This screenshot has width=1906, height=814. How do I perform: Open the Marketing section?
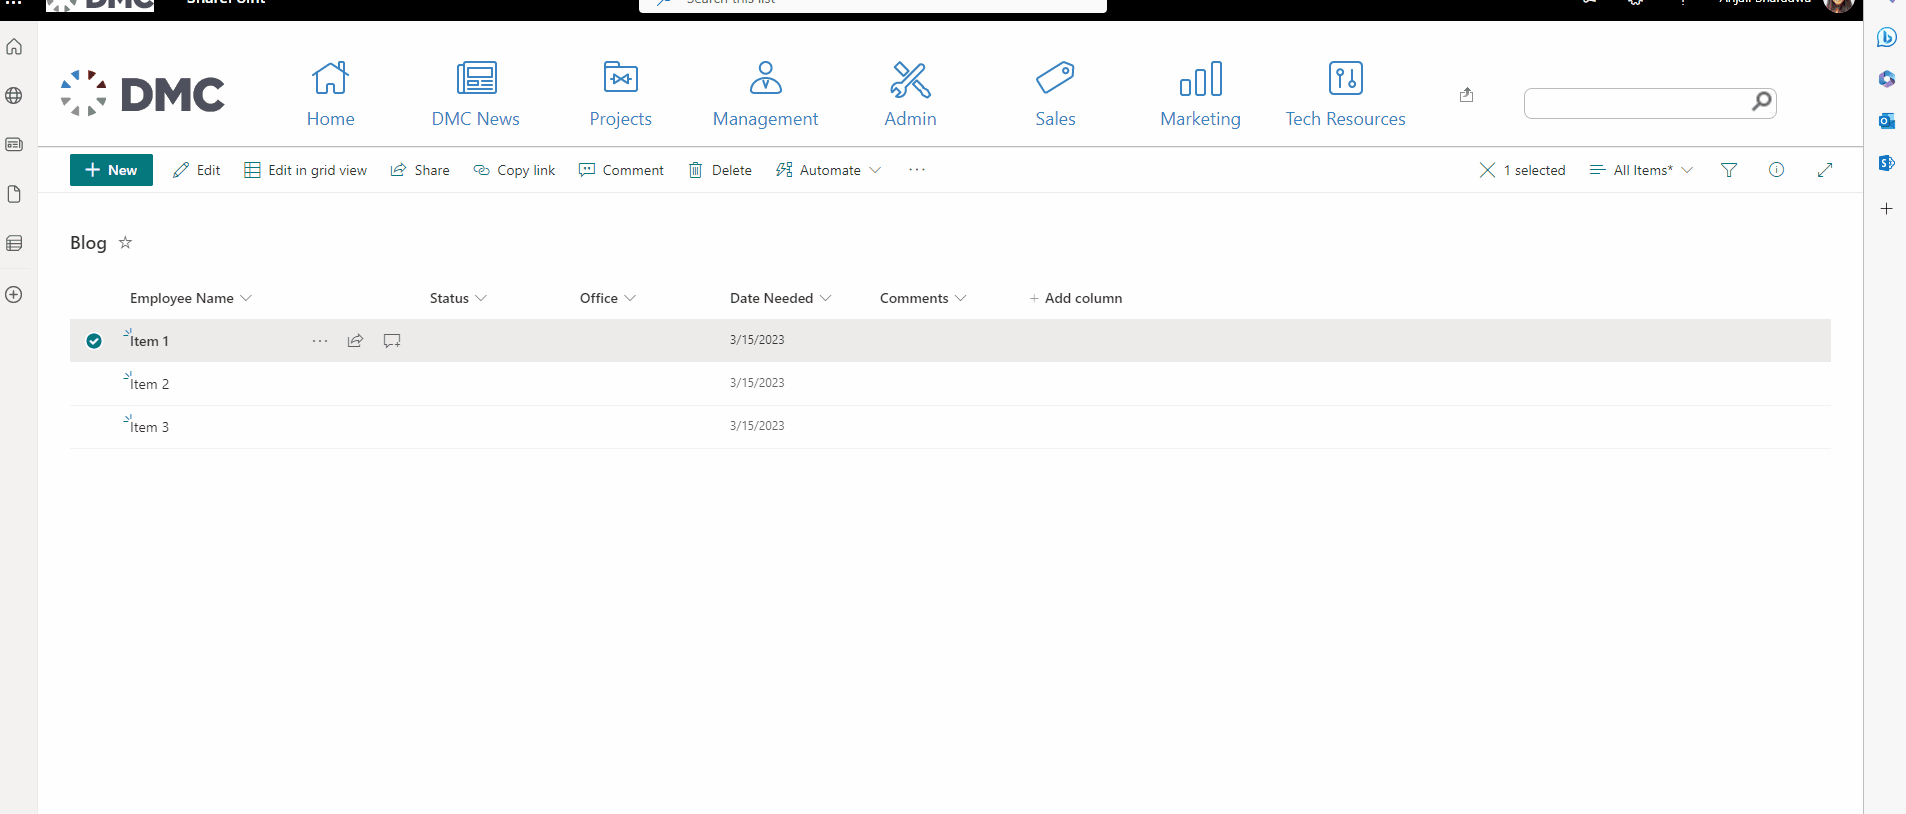pyautogui.click(x=1201, y=95)
